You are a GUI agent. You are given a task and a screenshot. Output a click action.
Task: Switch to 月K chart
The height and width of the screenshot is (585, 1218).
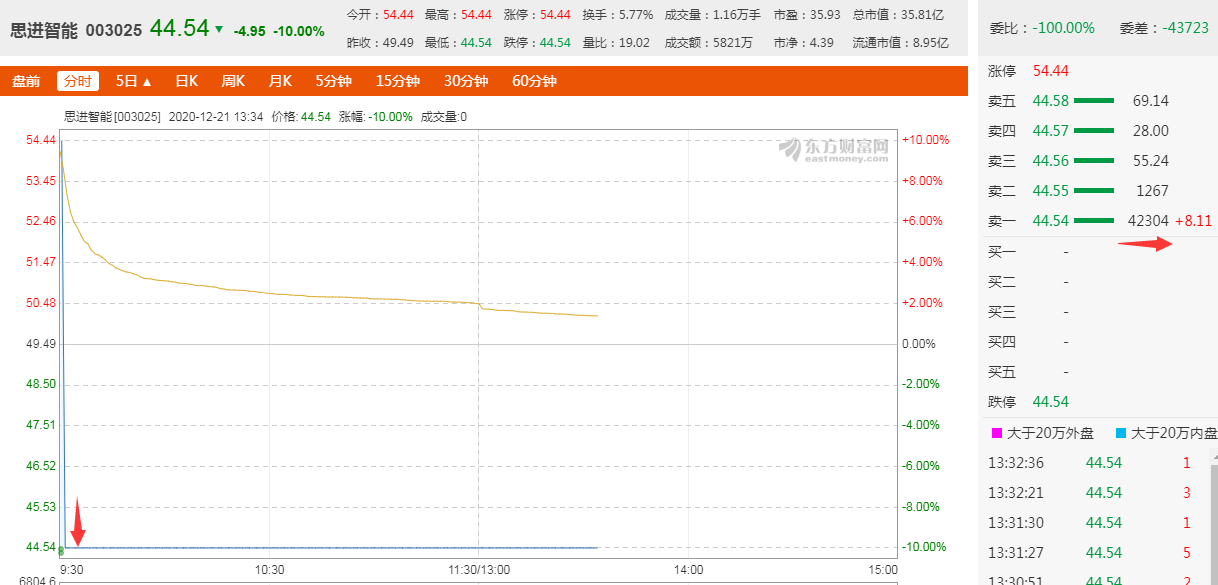tap(280, 81)
